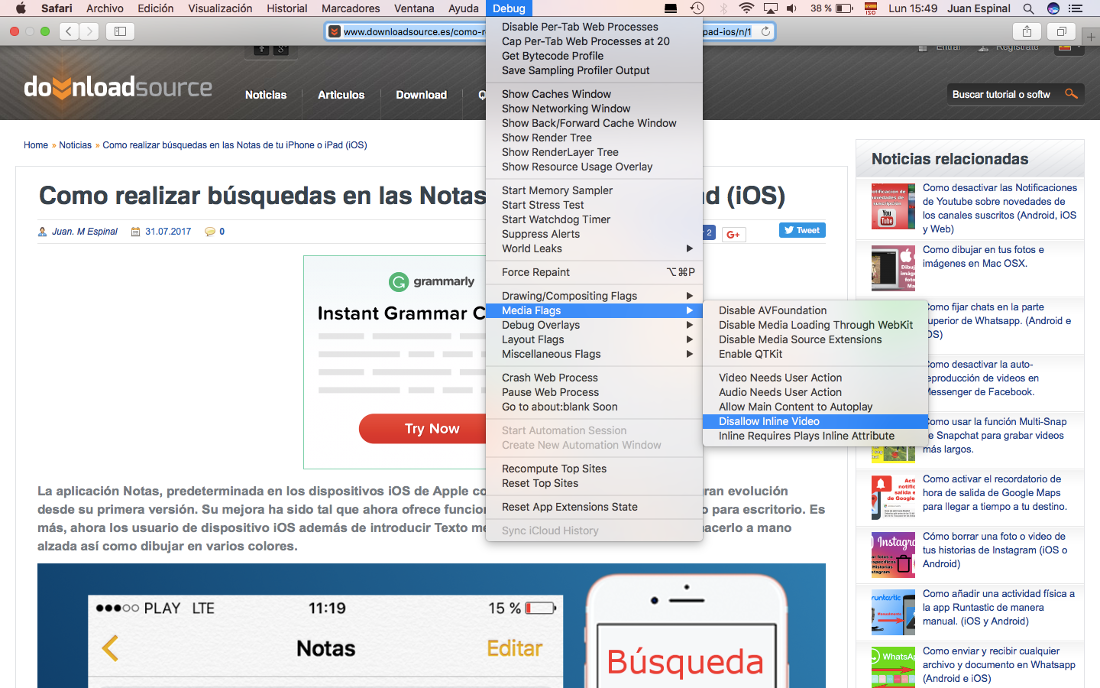Toggle Disable Media Loading Through WebKit
The height and width of the screenshot is (688, 1100).
[814, 325]
